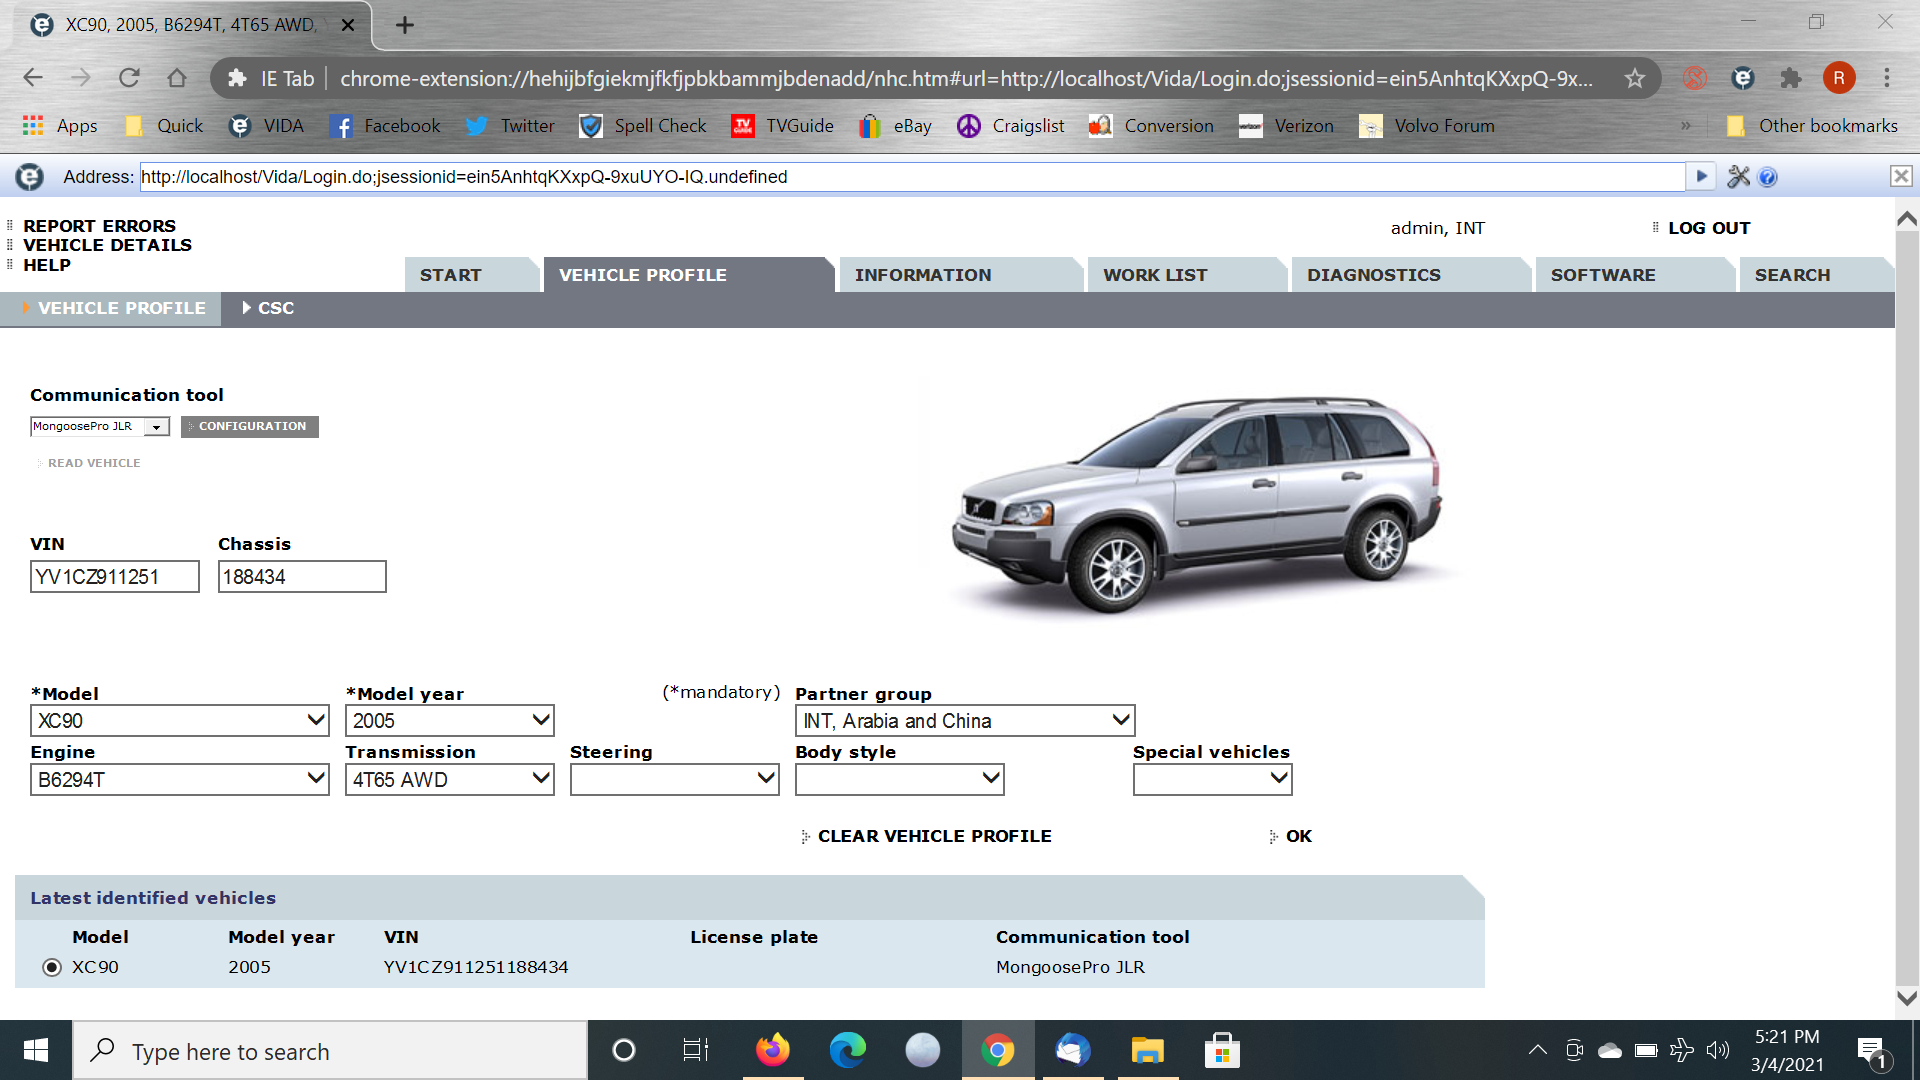Open the Engine B6294T dropdown
The image size is (1920, 1080).
point(180,779)
